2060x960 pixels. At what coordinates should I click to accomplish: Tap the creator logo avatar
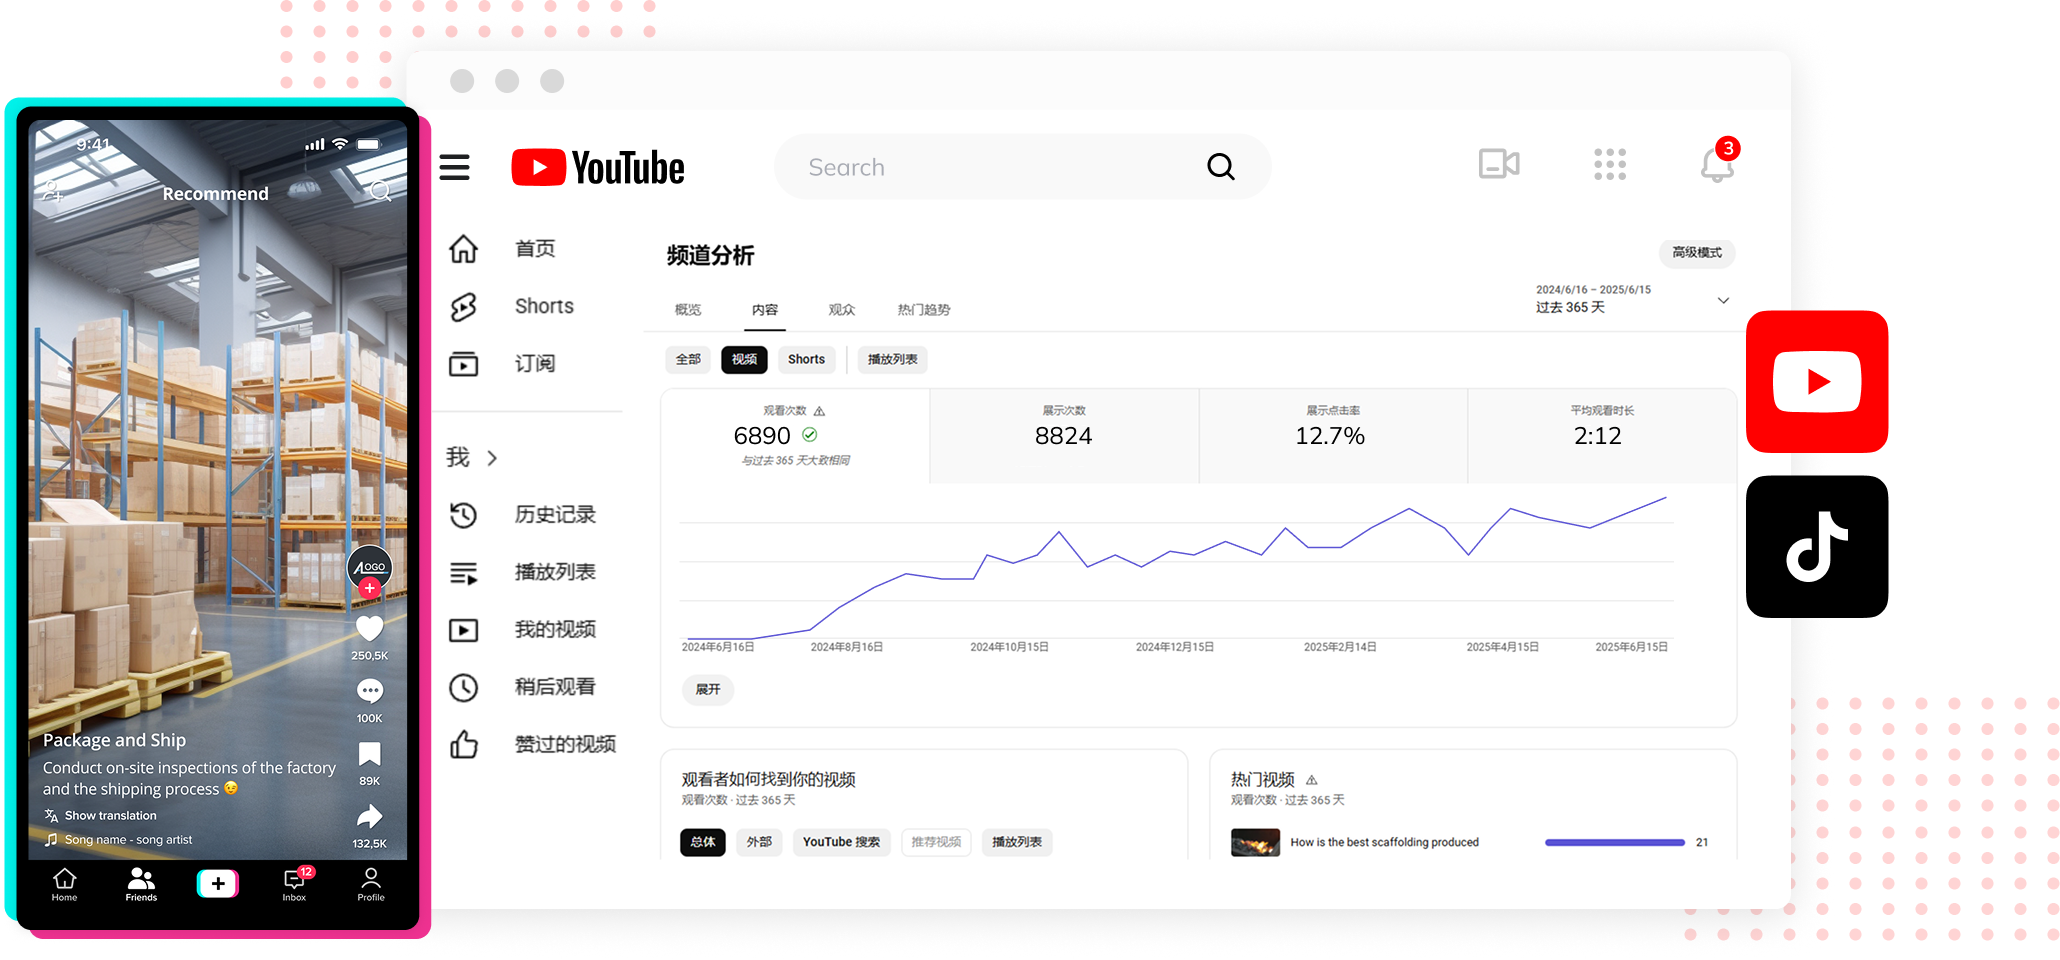click(370, 566)
